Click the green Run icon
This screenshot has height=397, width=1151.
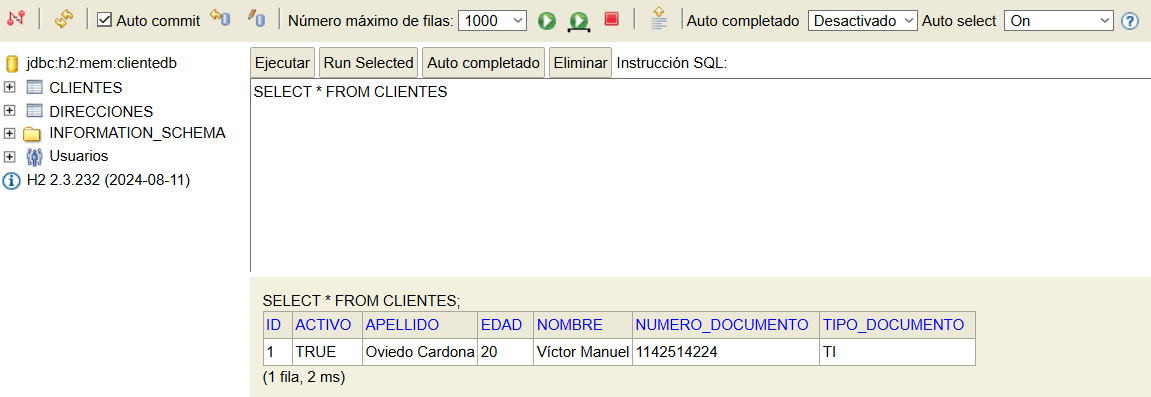pos(546,21)
